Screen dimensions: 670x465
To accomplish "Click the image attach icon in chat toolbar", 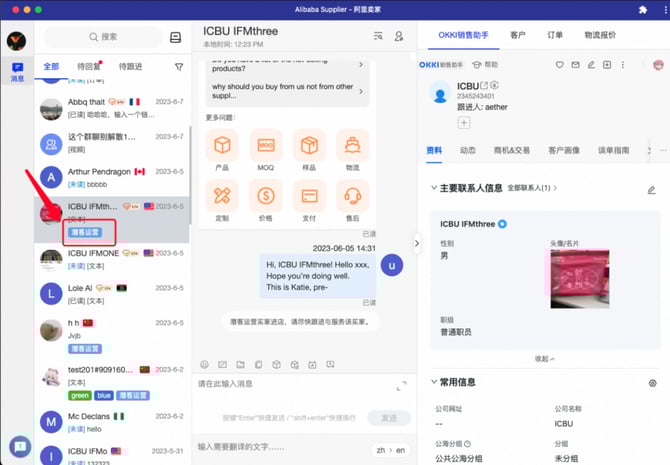I will [x=223, y=365].
